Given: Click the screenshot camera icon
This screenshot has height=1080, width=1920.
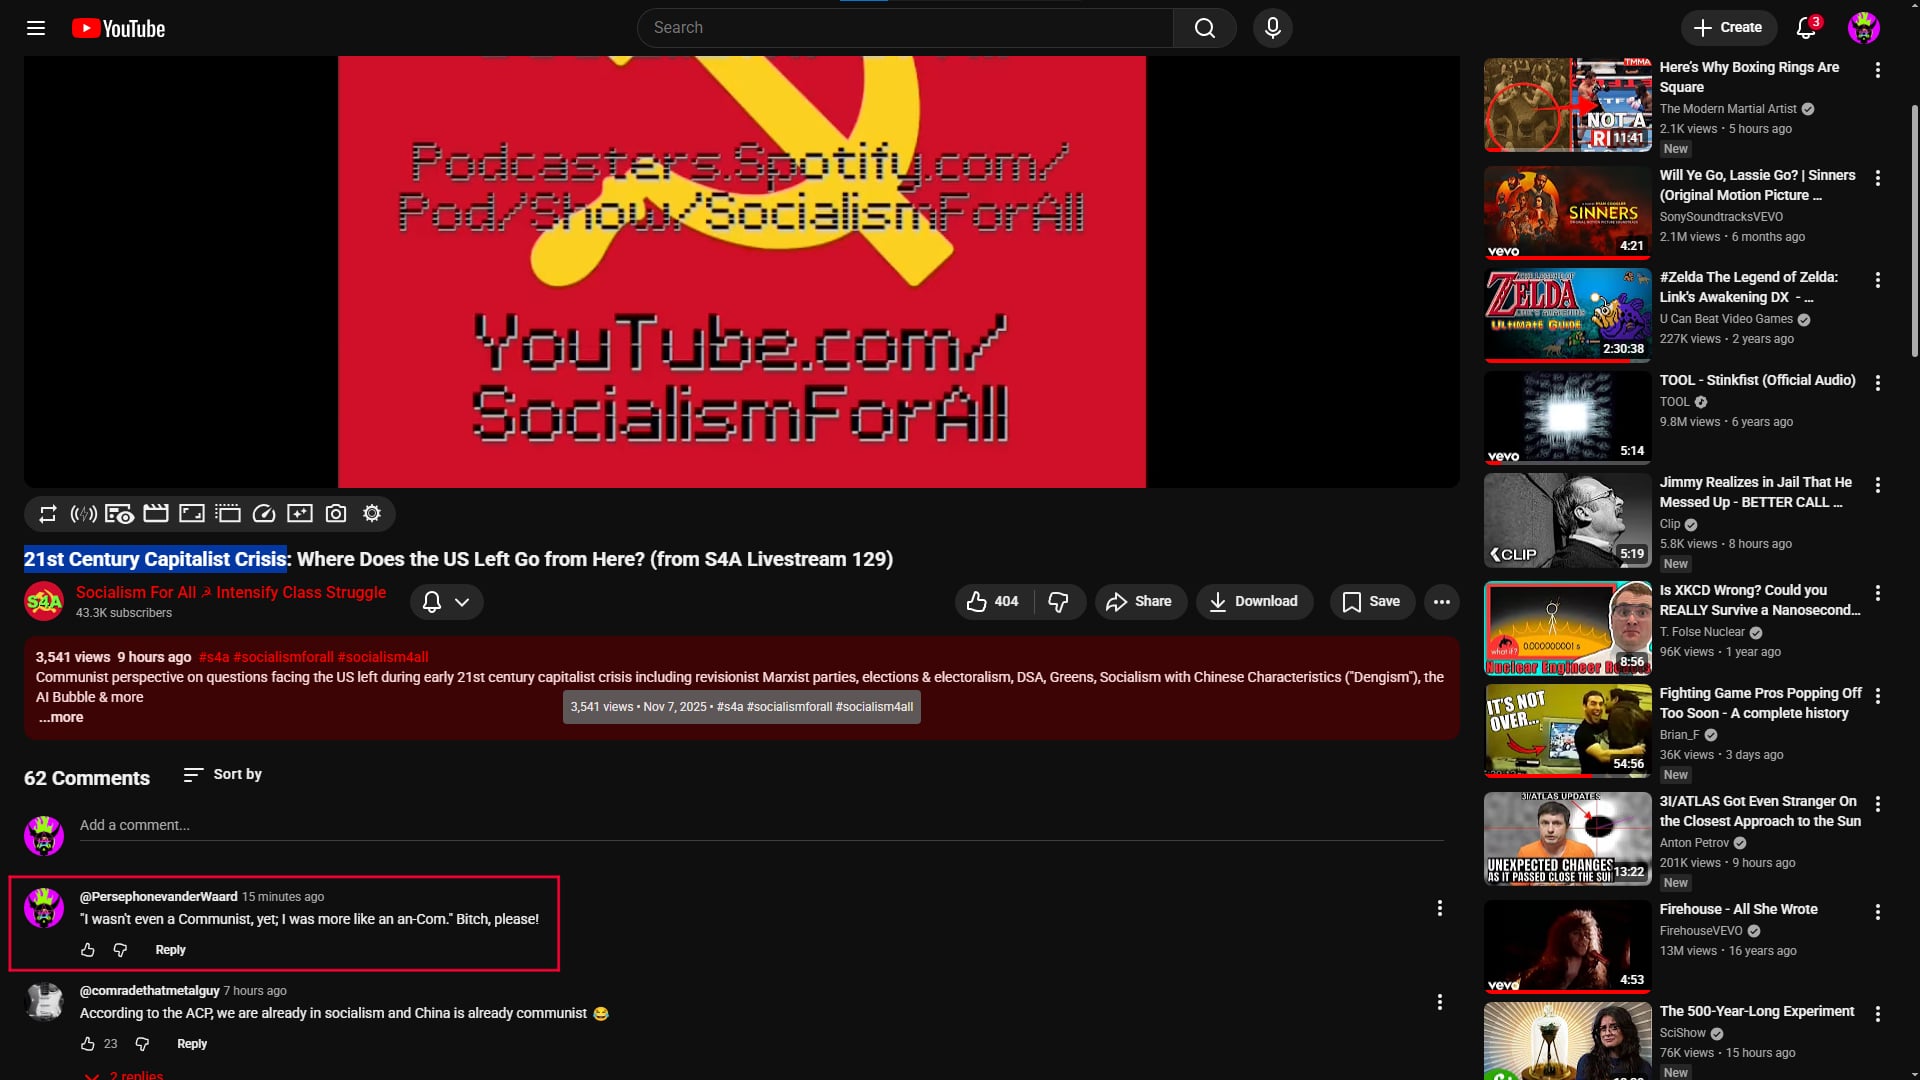Looking at the screenshot, I should click(x=336, y=514).
